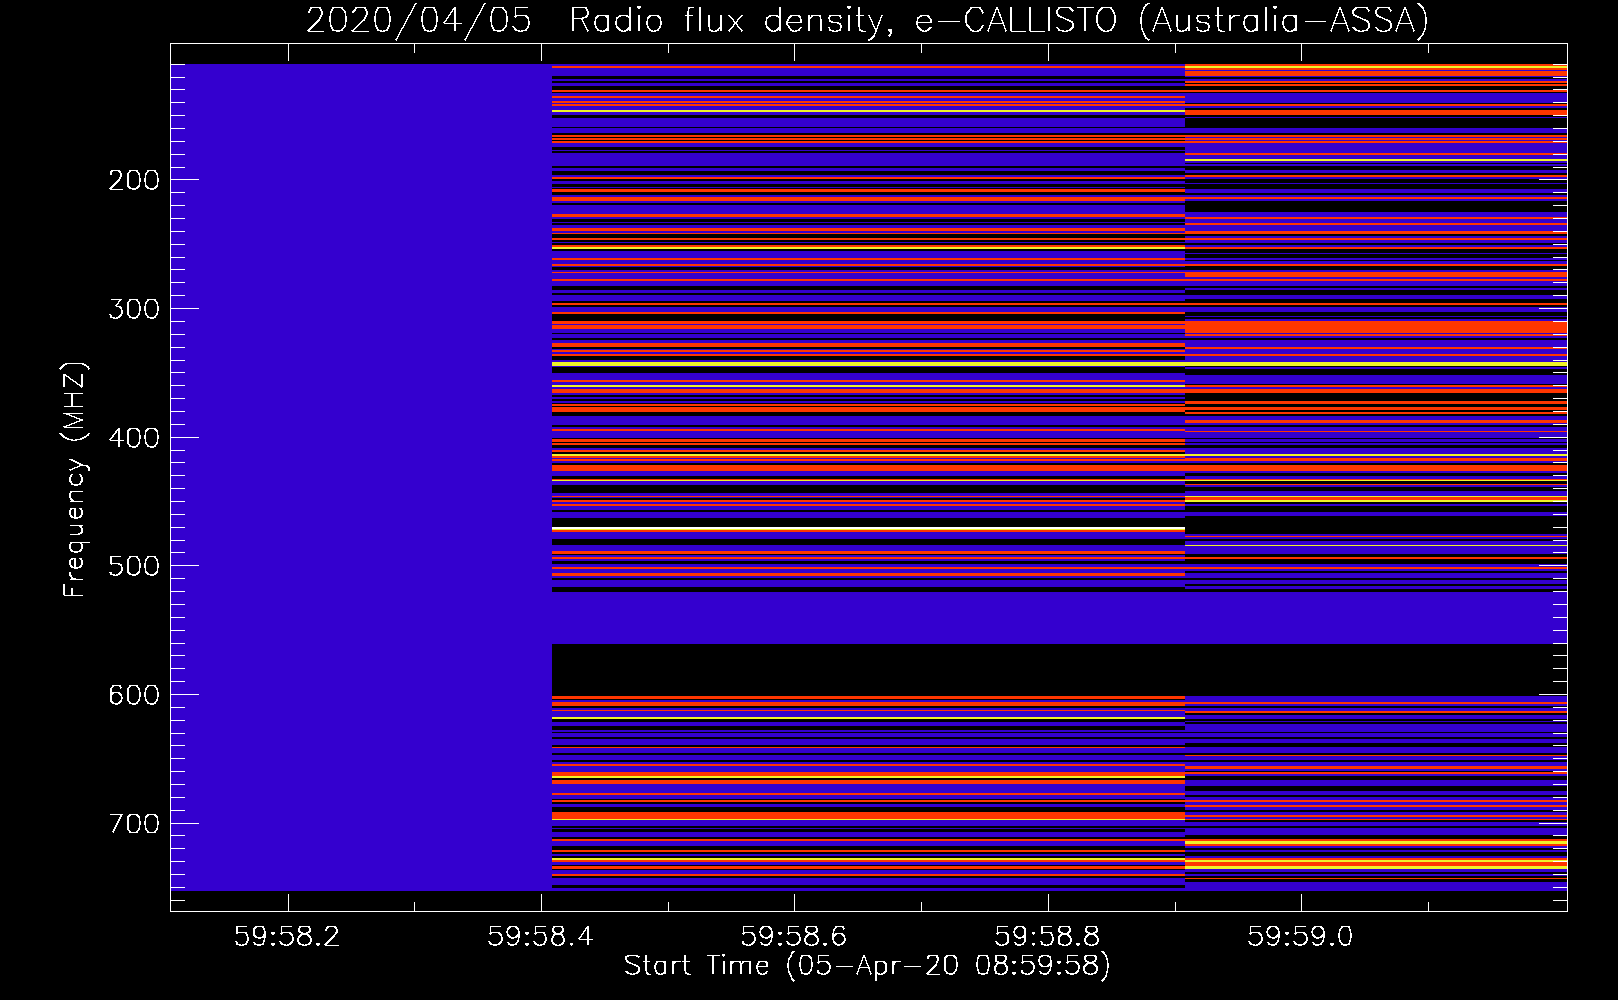This screenshot has height=1000, width=1618.
Task: Click the 600 frequency tick label
Action: tap(134, 695)
